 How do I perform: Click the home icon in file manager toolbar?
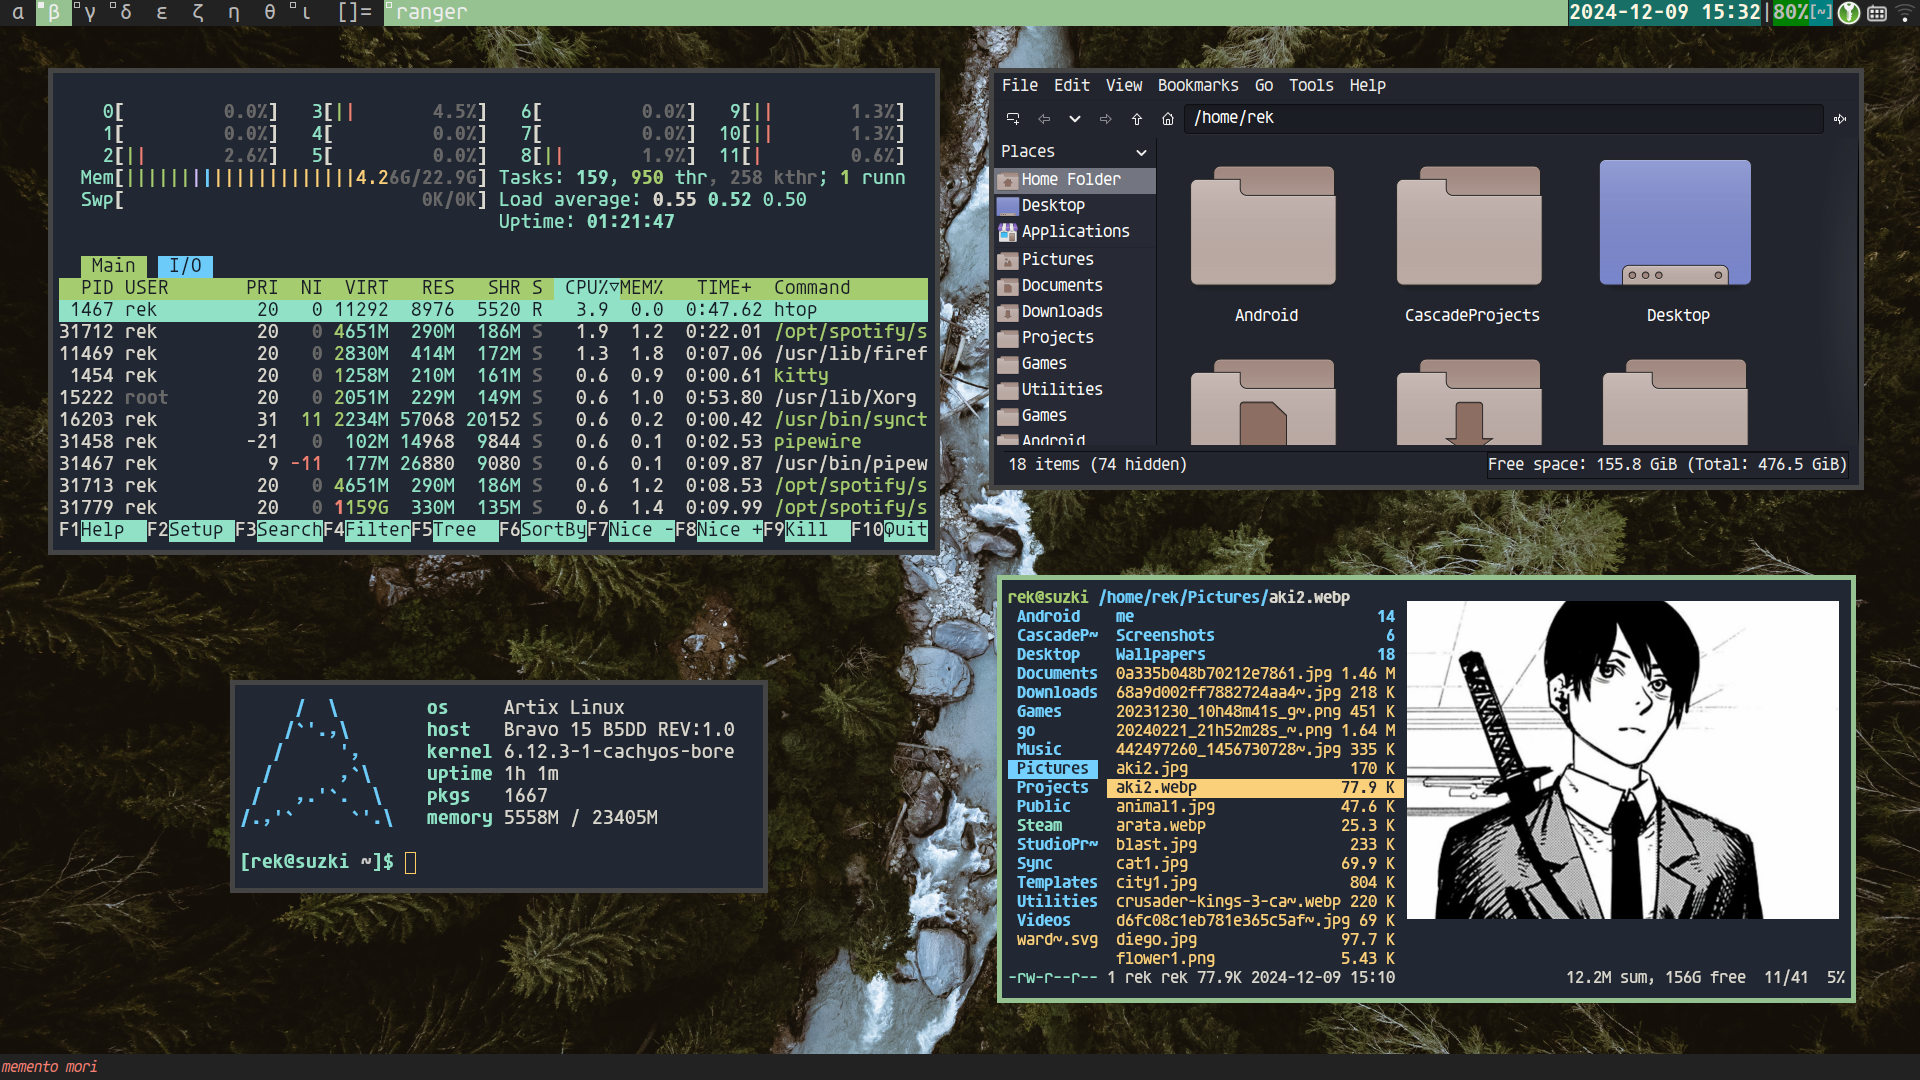click(1168, 119)
